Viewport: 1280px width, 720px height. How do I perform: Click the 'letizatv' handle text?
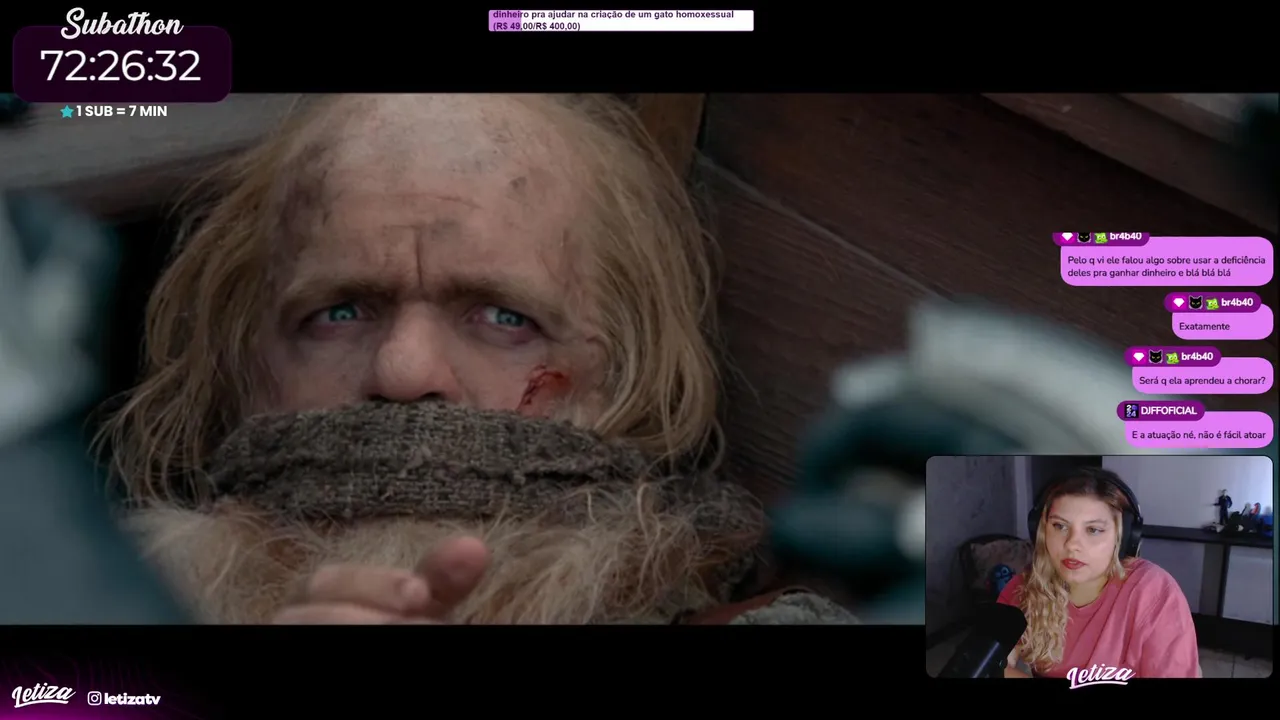(132, 698)
